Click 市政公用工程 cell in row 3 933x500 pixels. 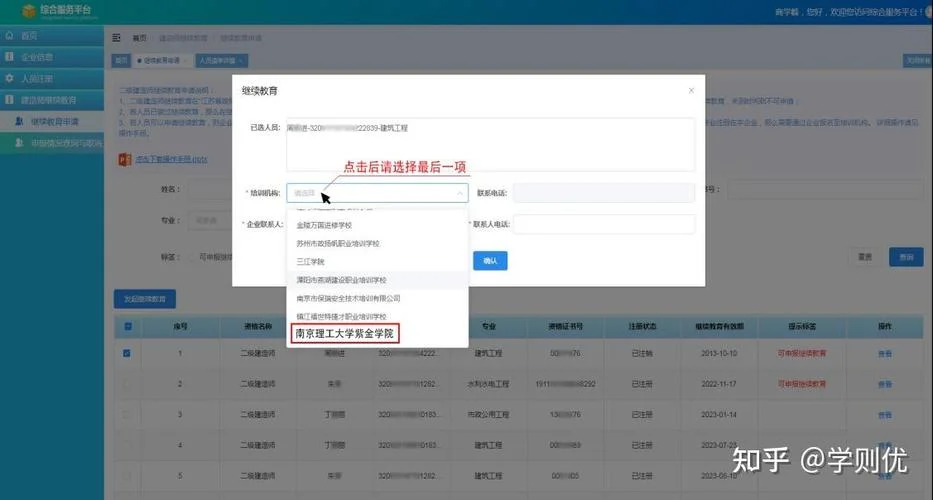488,414
